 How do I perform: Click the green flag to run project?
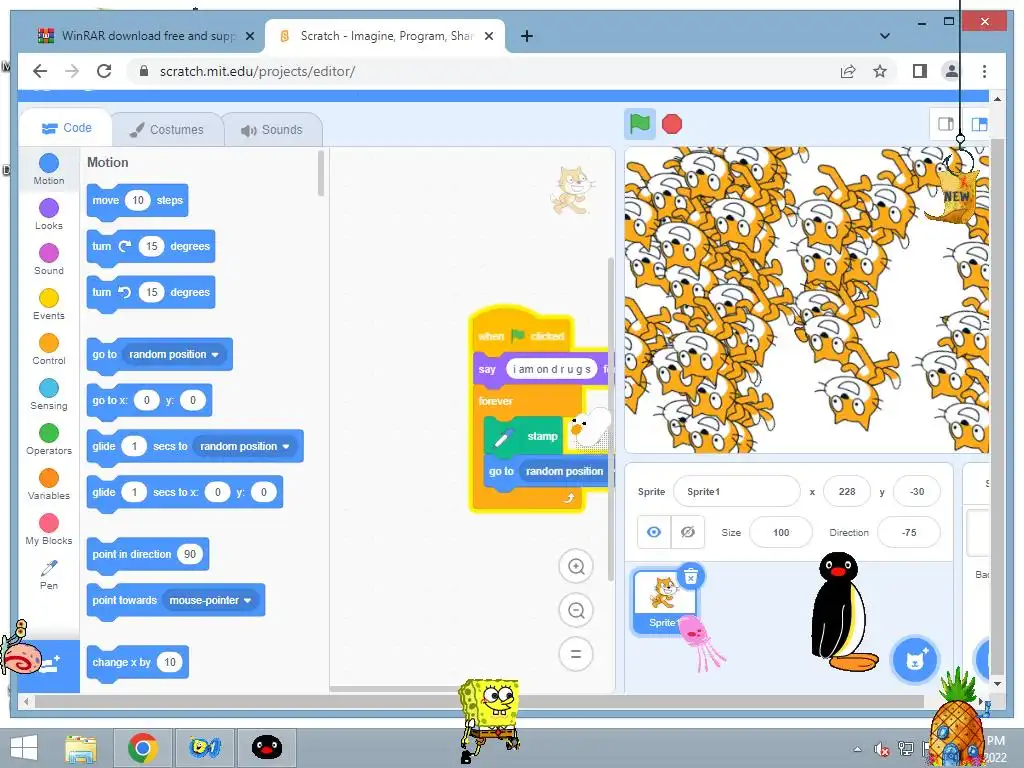click(639, 123)
